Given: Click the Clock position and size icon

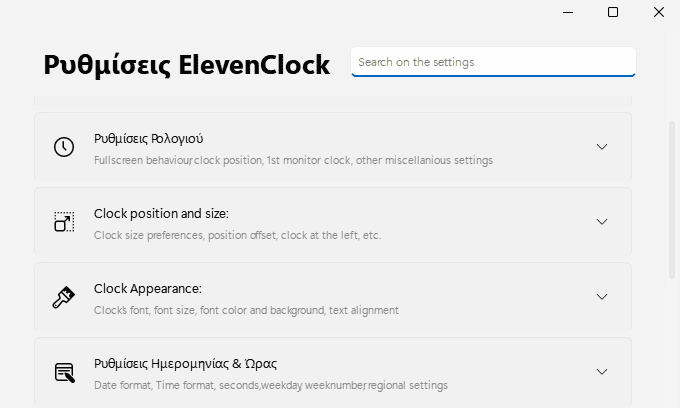Looking at the screenshot, I should coord(64,222).
